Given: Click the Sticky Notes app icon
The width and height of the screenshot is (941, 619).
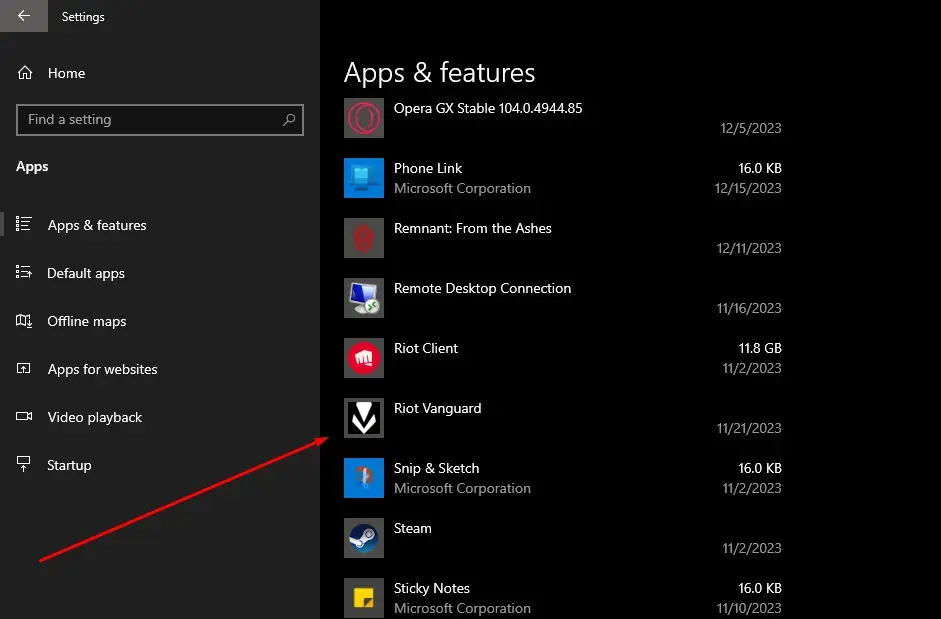Looking at the screenshot, I should point(364,598).
